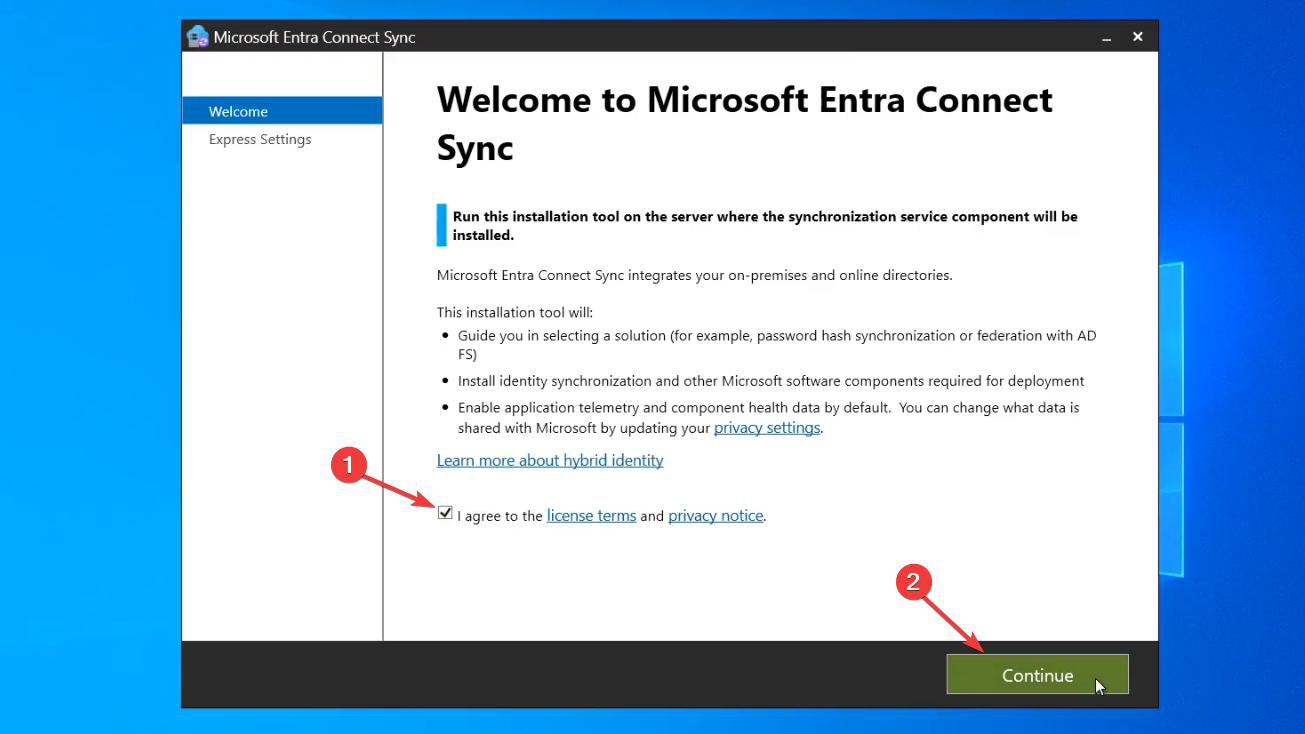This screenshot has width=1305, height=734.
Task: Close the Entra Connect Sync window
Action: coord(1137,37)
